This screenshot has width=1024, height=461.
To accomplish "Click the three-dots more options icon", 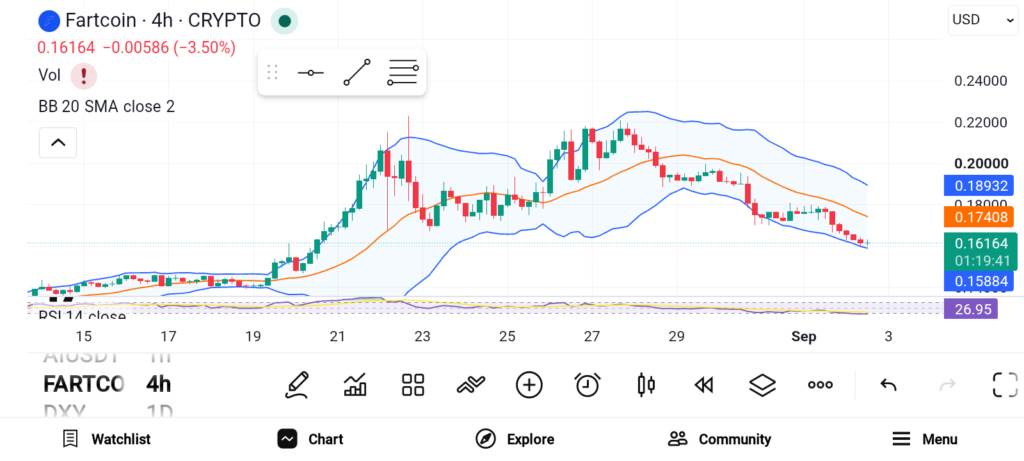I will click(820, 385).
